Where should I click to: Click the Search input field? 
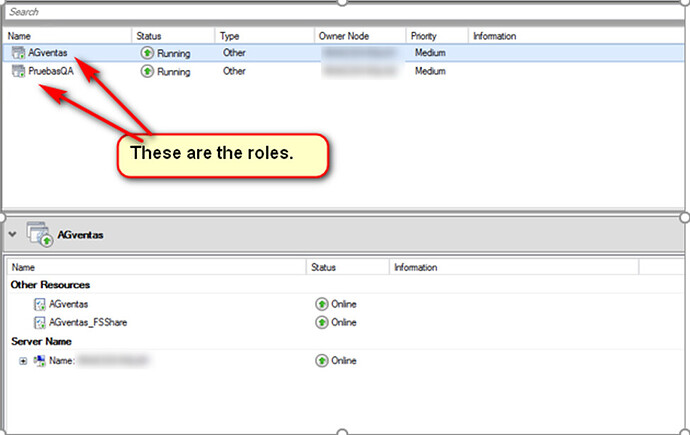[340, 12]
